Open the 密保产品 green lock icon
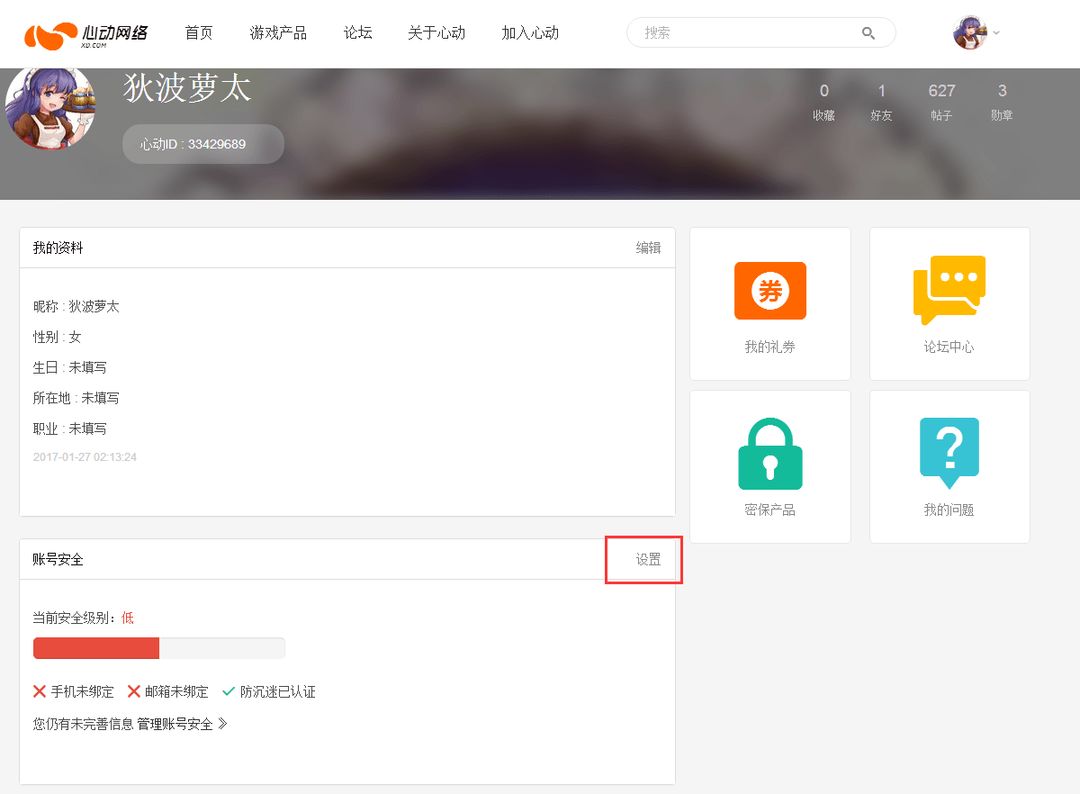 click(770, 454)
